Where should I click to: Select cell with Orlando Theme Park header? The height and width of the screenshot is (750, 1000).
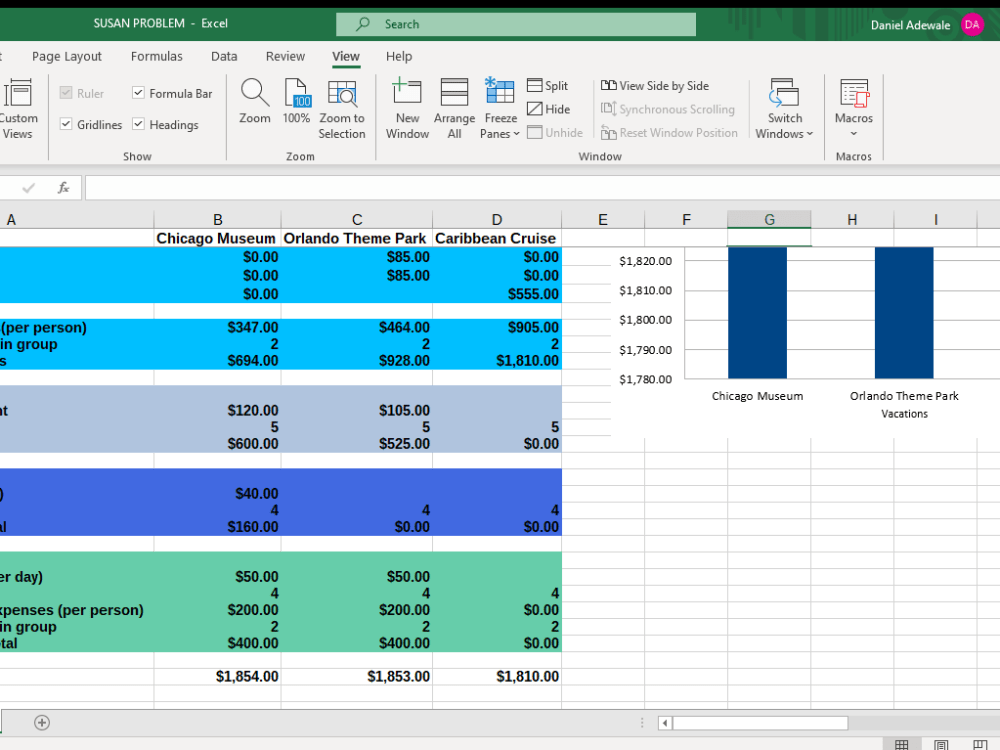[x=357, y=238]
